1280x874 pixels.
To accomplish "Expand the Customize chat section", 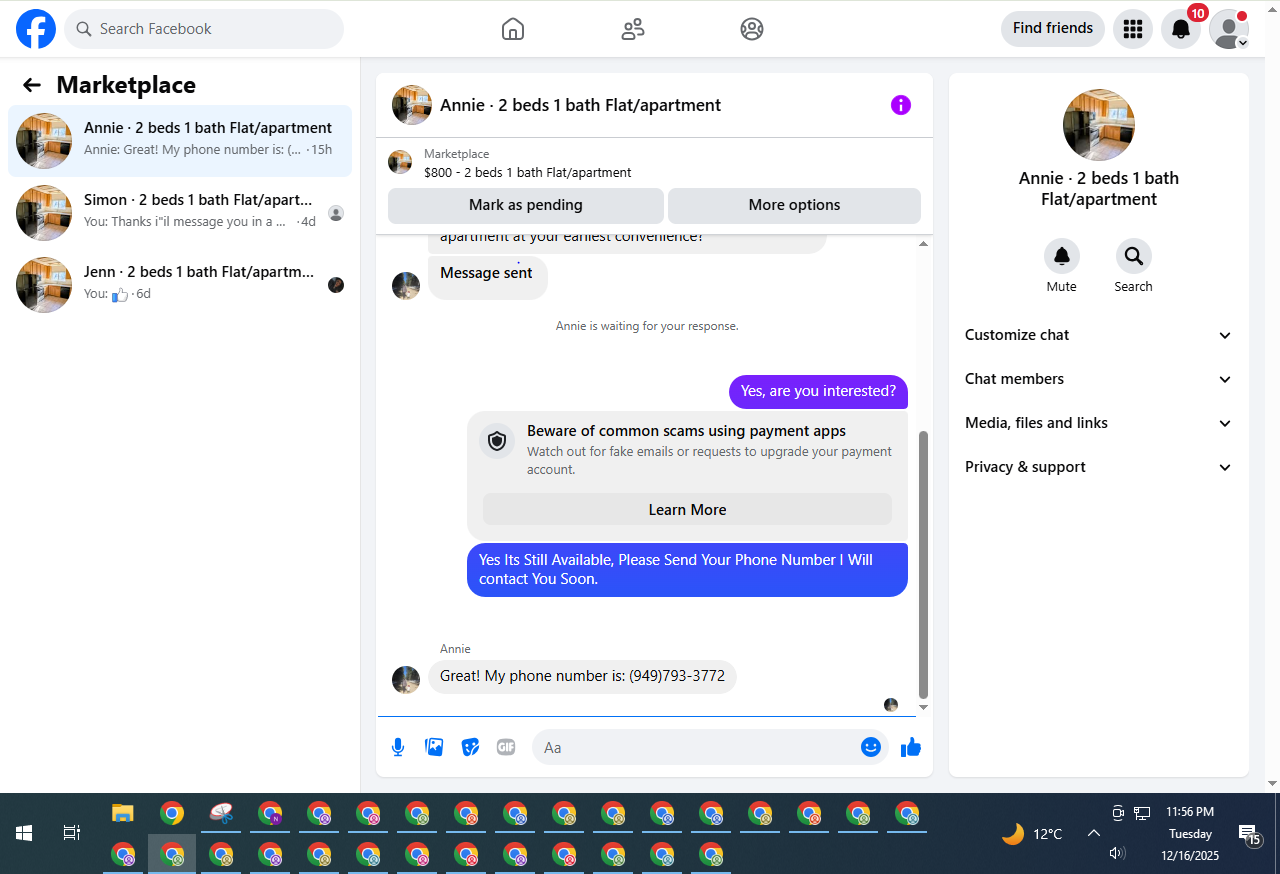I will [1099, 335].
